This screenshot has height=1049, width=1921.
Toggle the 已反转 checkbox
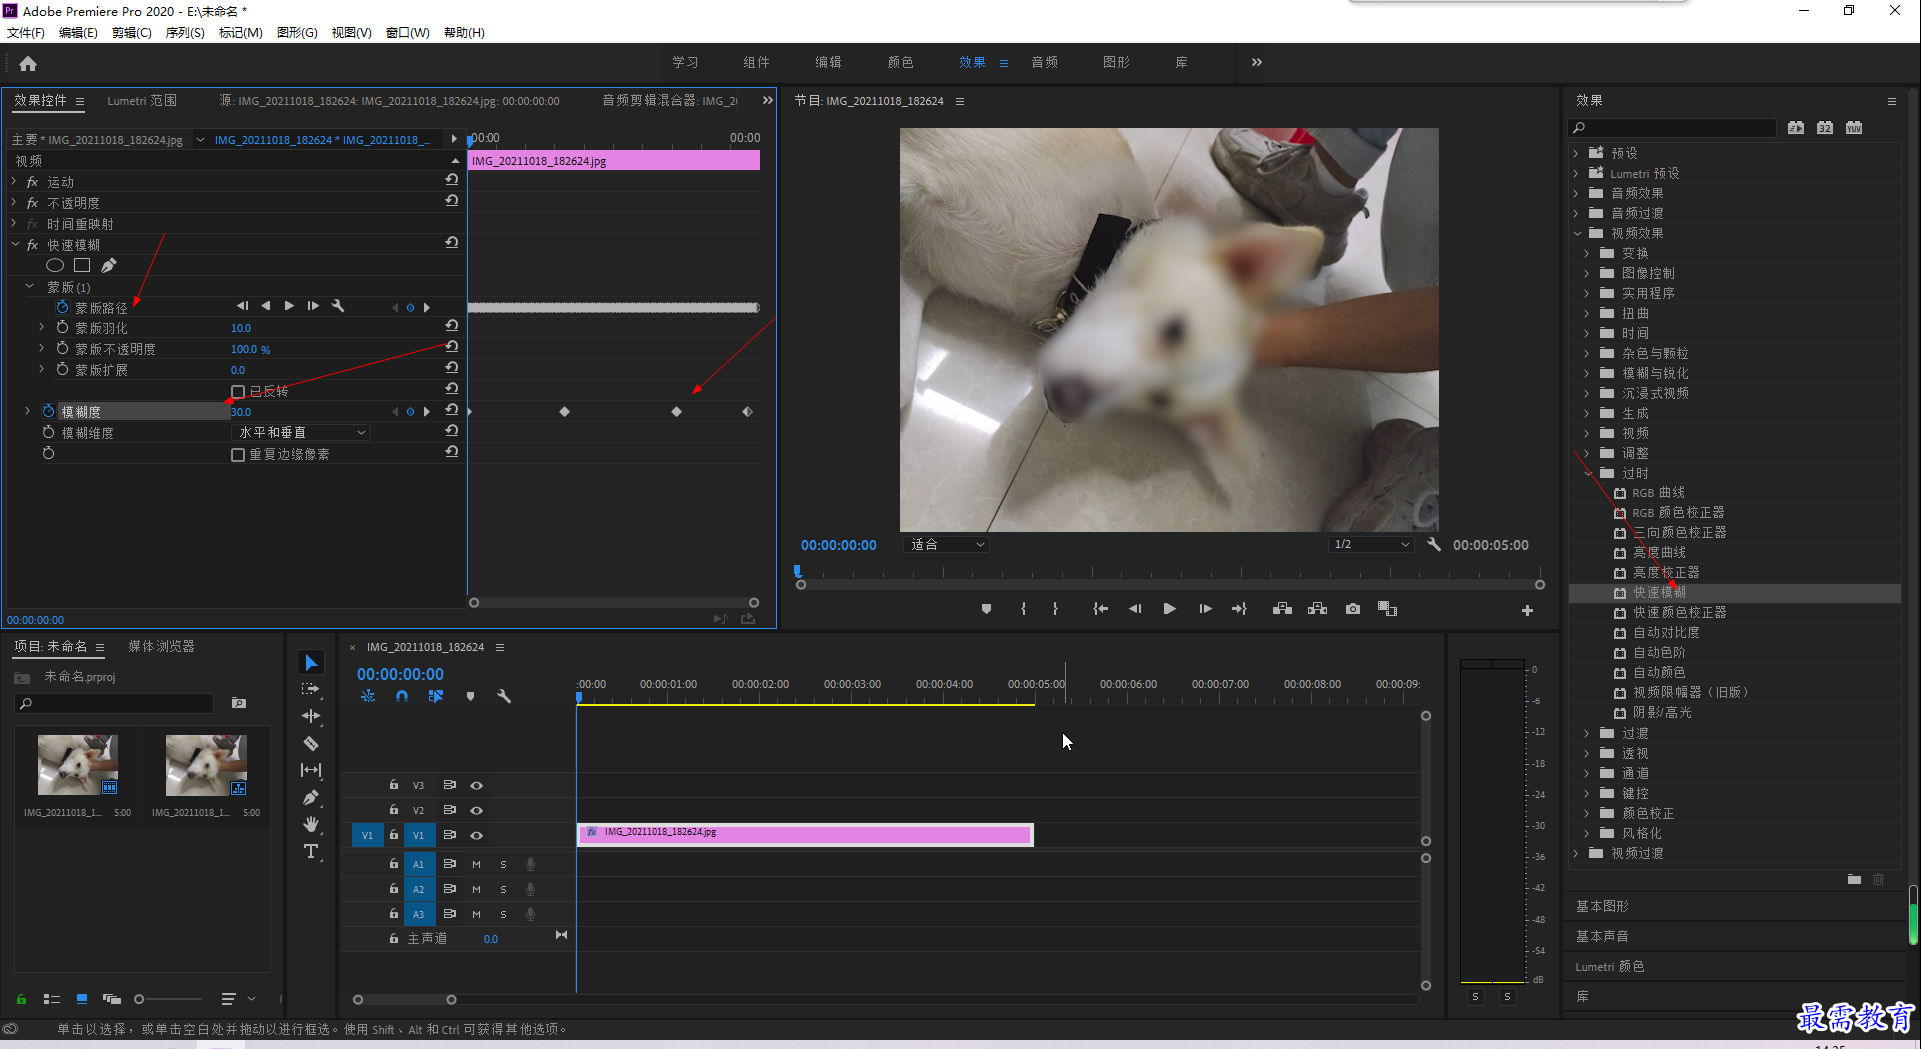tap(238, 391)
